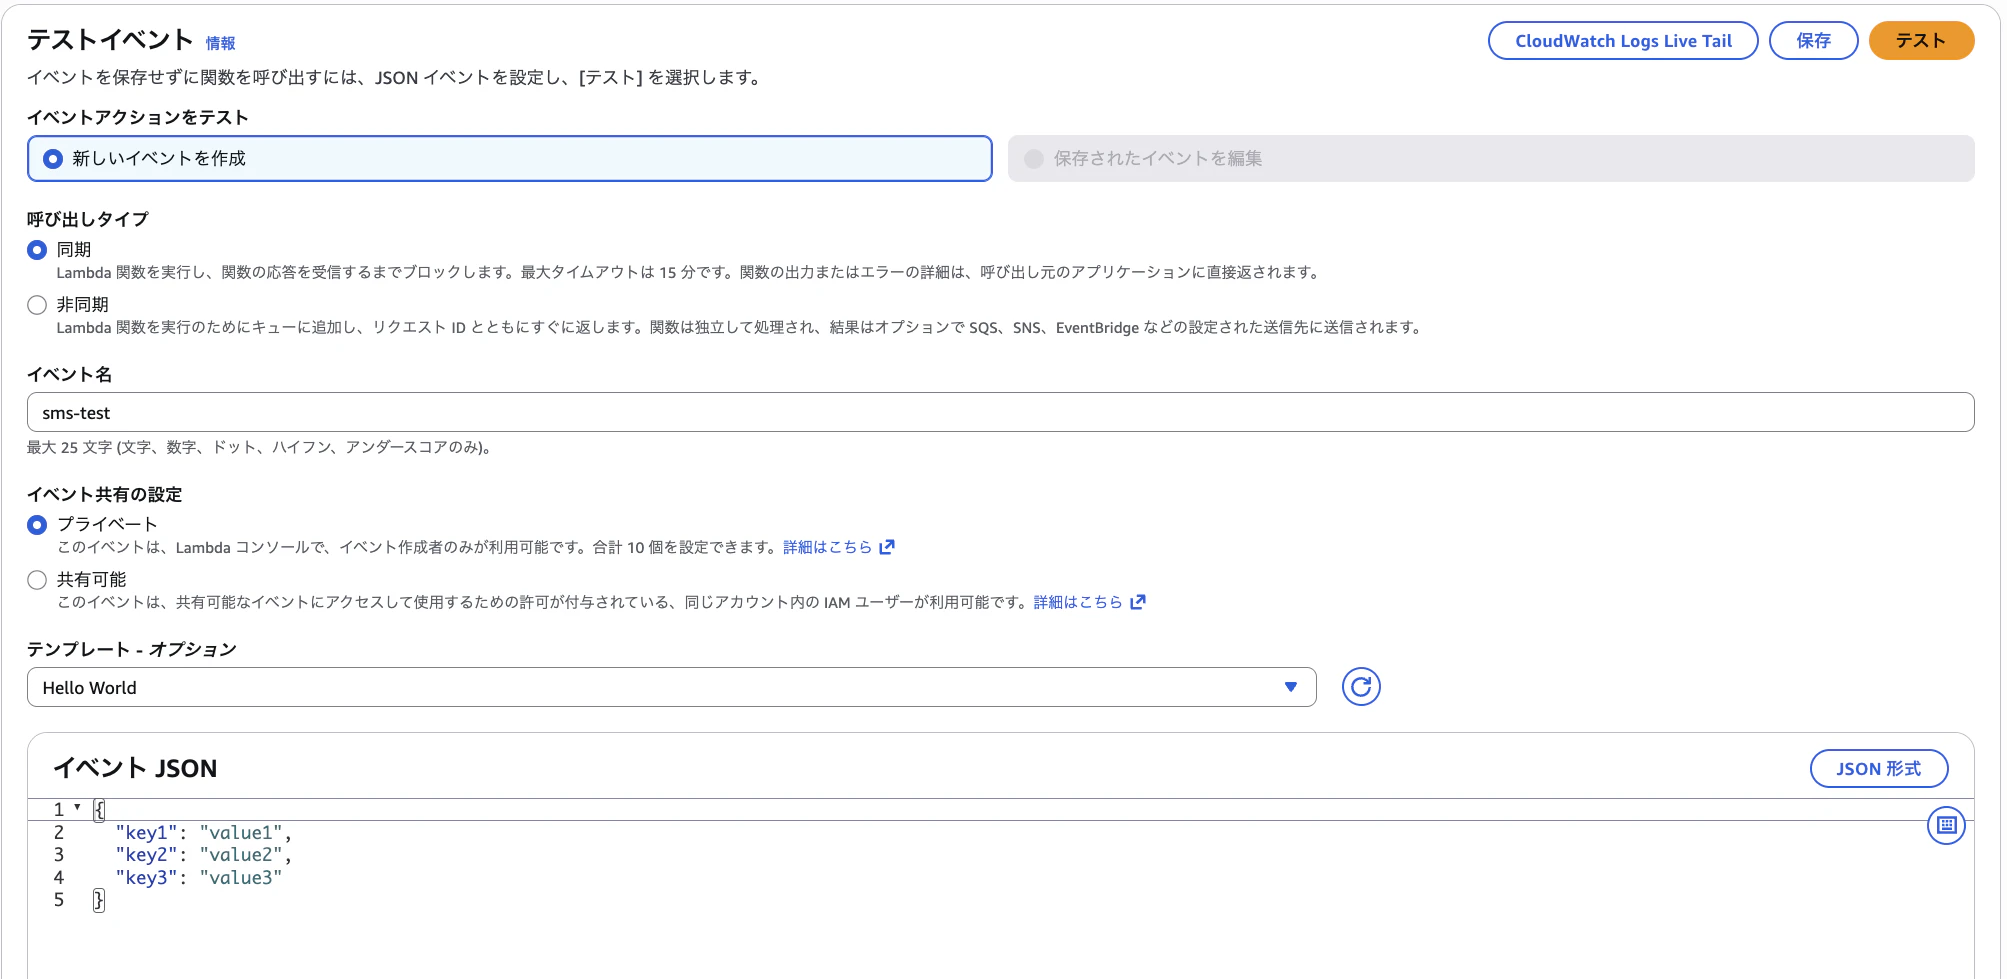
Task: Click external link icon after shareable event description
Action: click(x=1137, y=602)
